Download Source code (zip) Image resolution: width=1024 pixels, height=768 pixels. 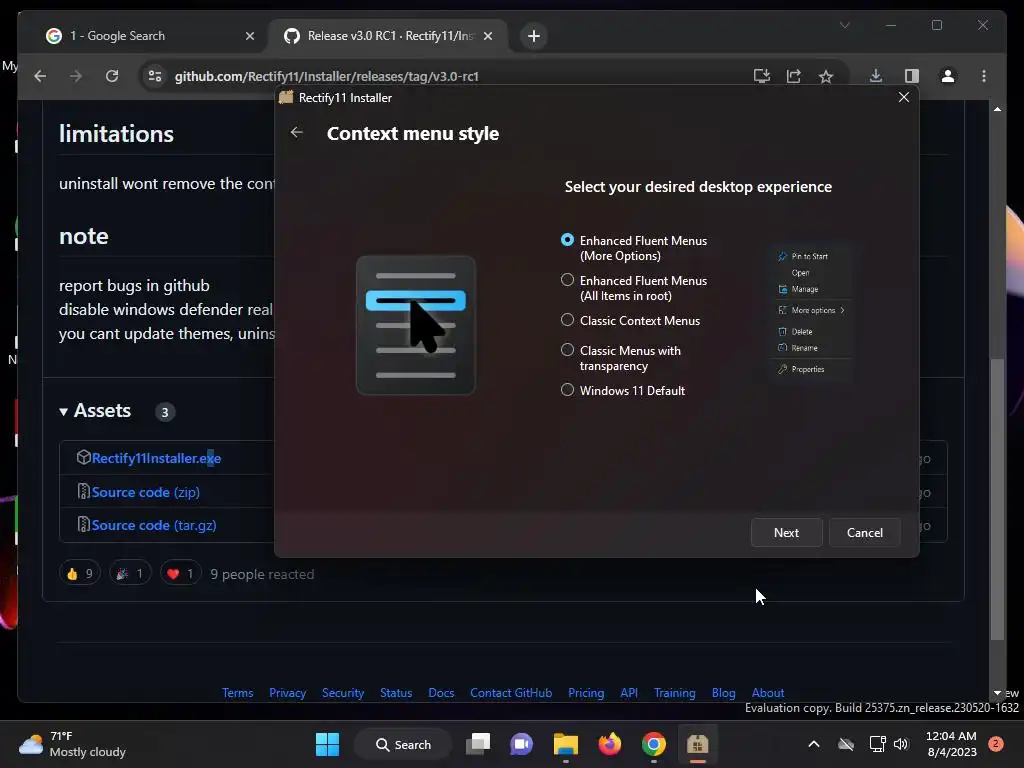click(146, 492)
